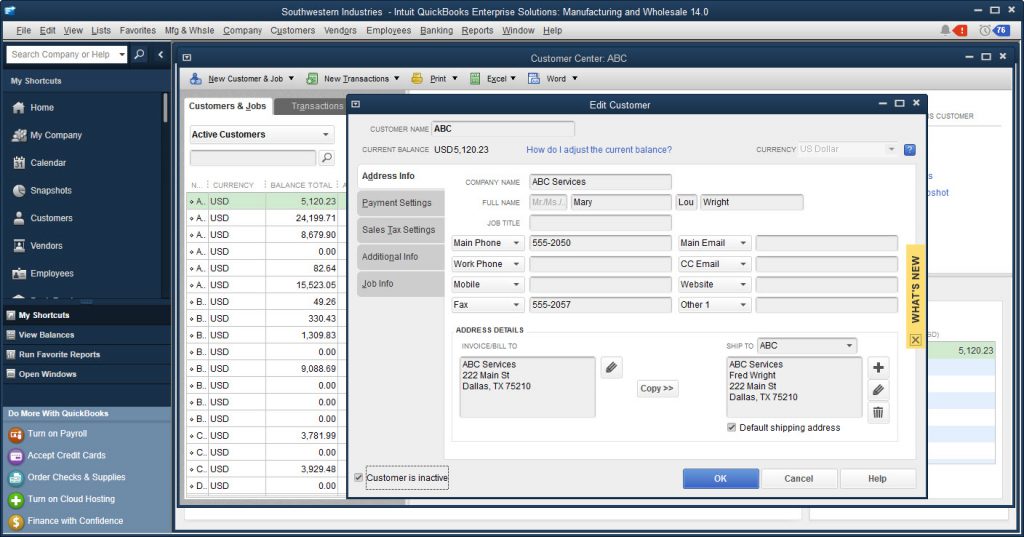Open 'How do I adjust the current balance?' link

point(599,150)
